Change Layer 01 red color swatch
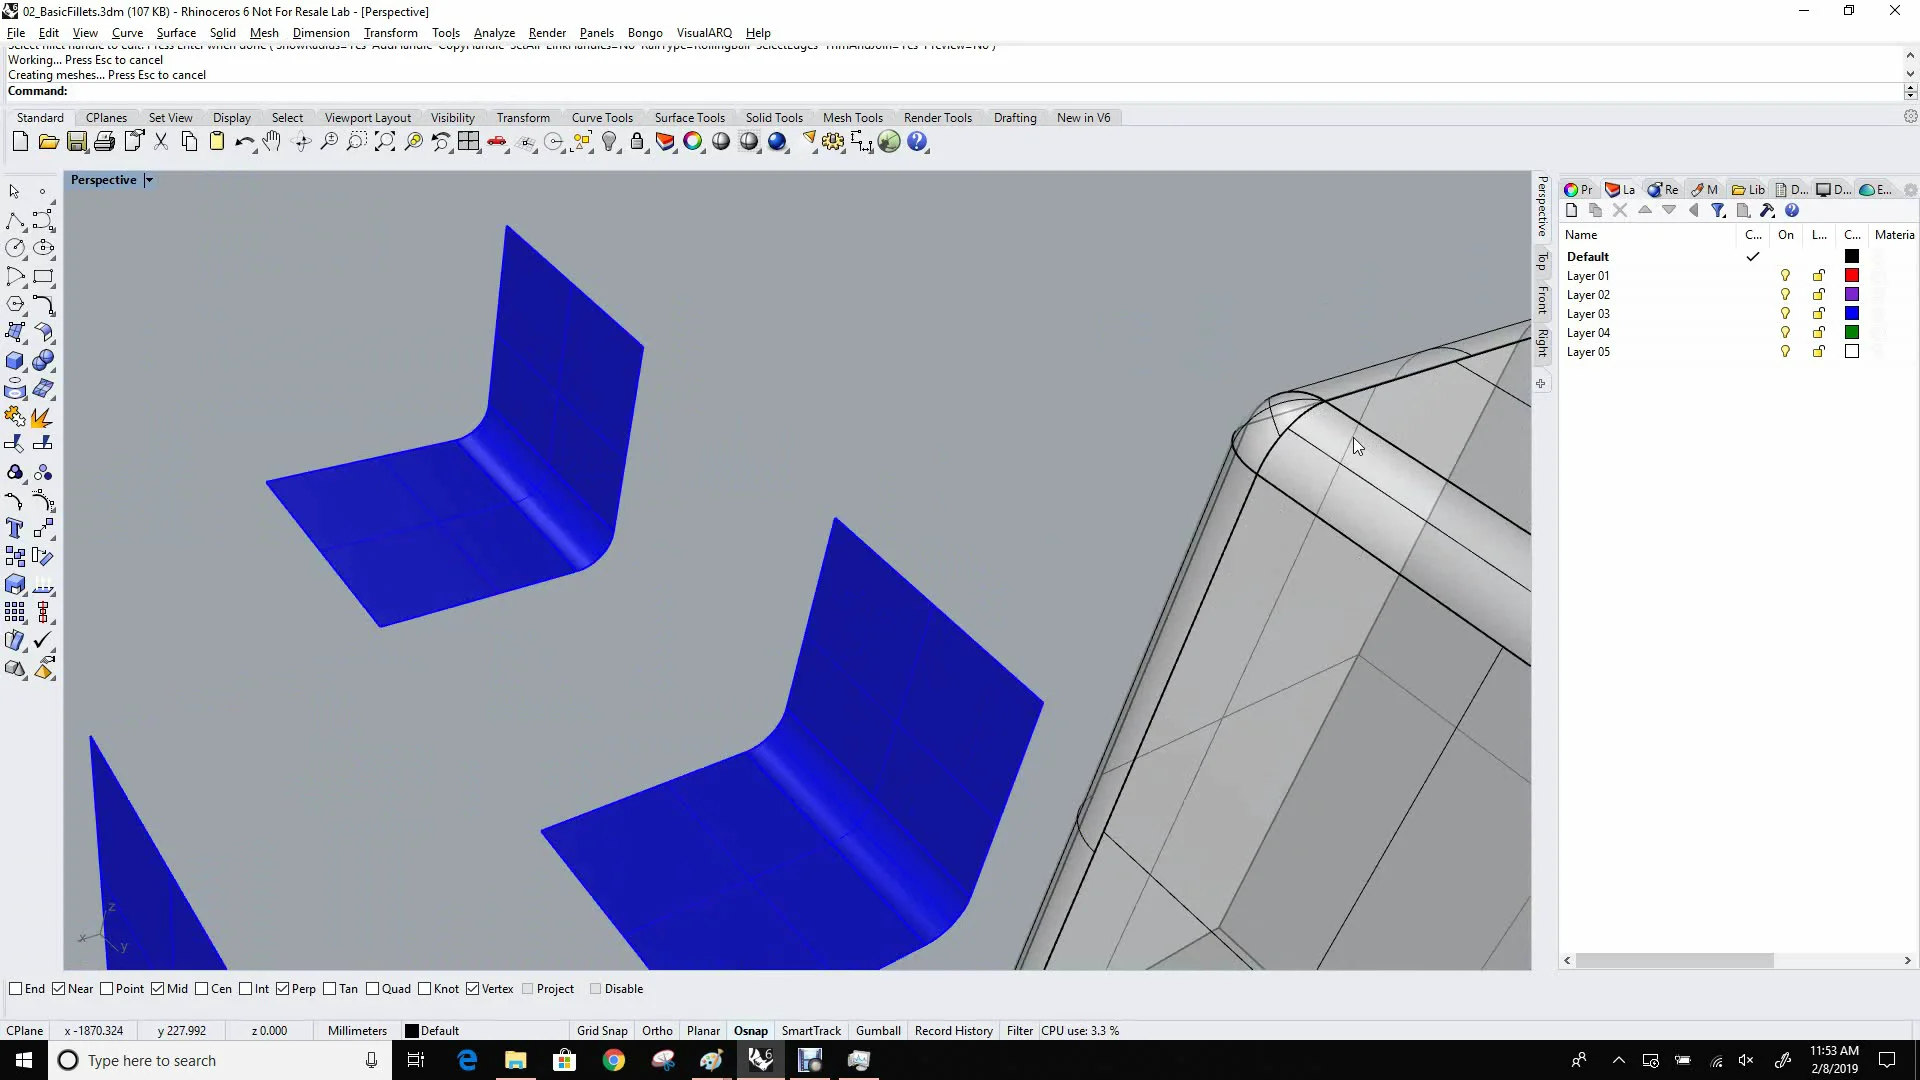 [1852, 275]
